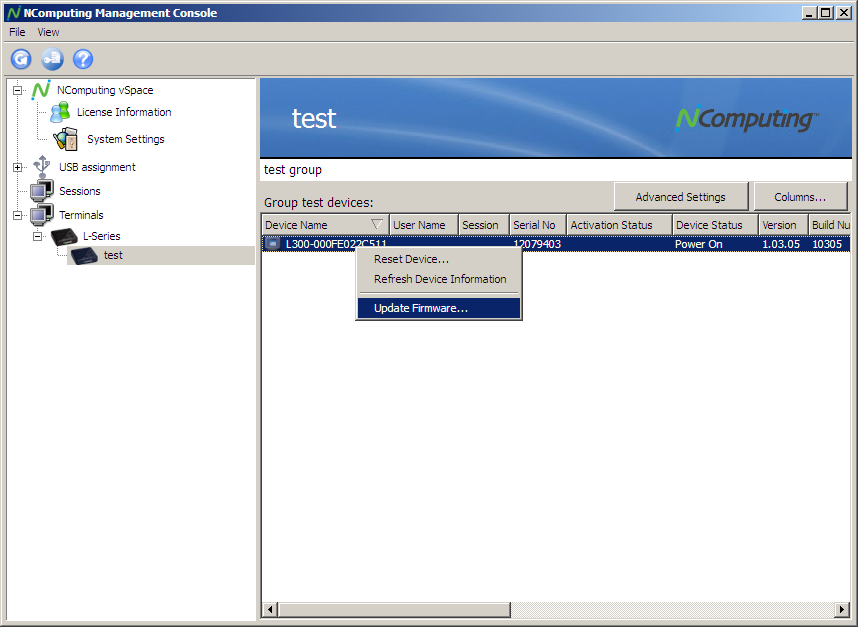Toggle sort arrow on Device Name column

tap(376, 224)
